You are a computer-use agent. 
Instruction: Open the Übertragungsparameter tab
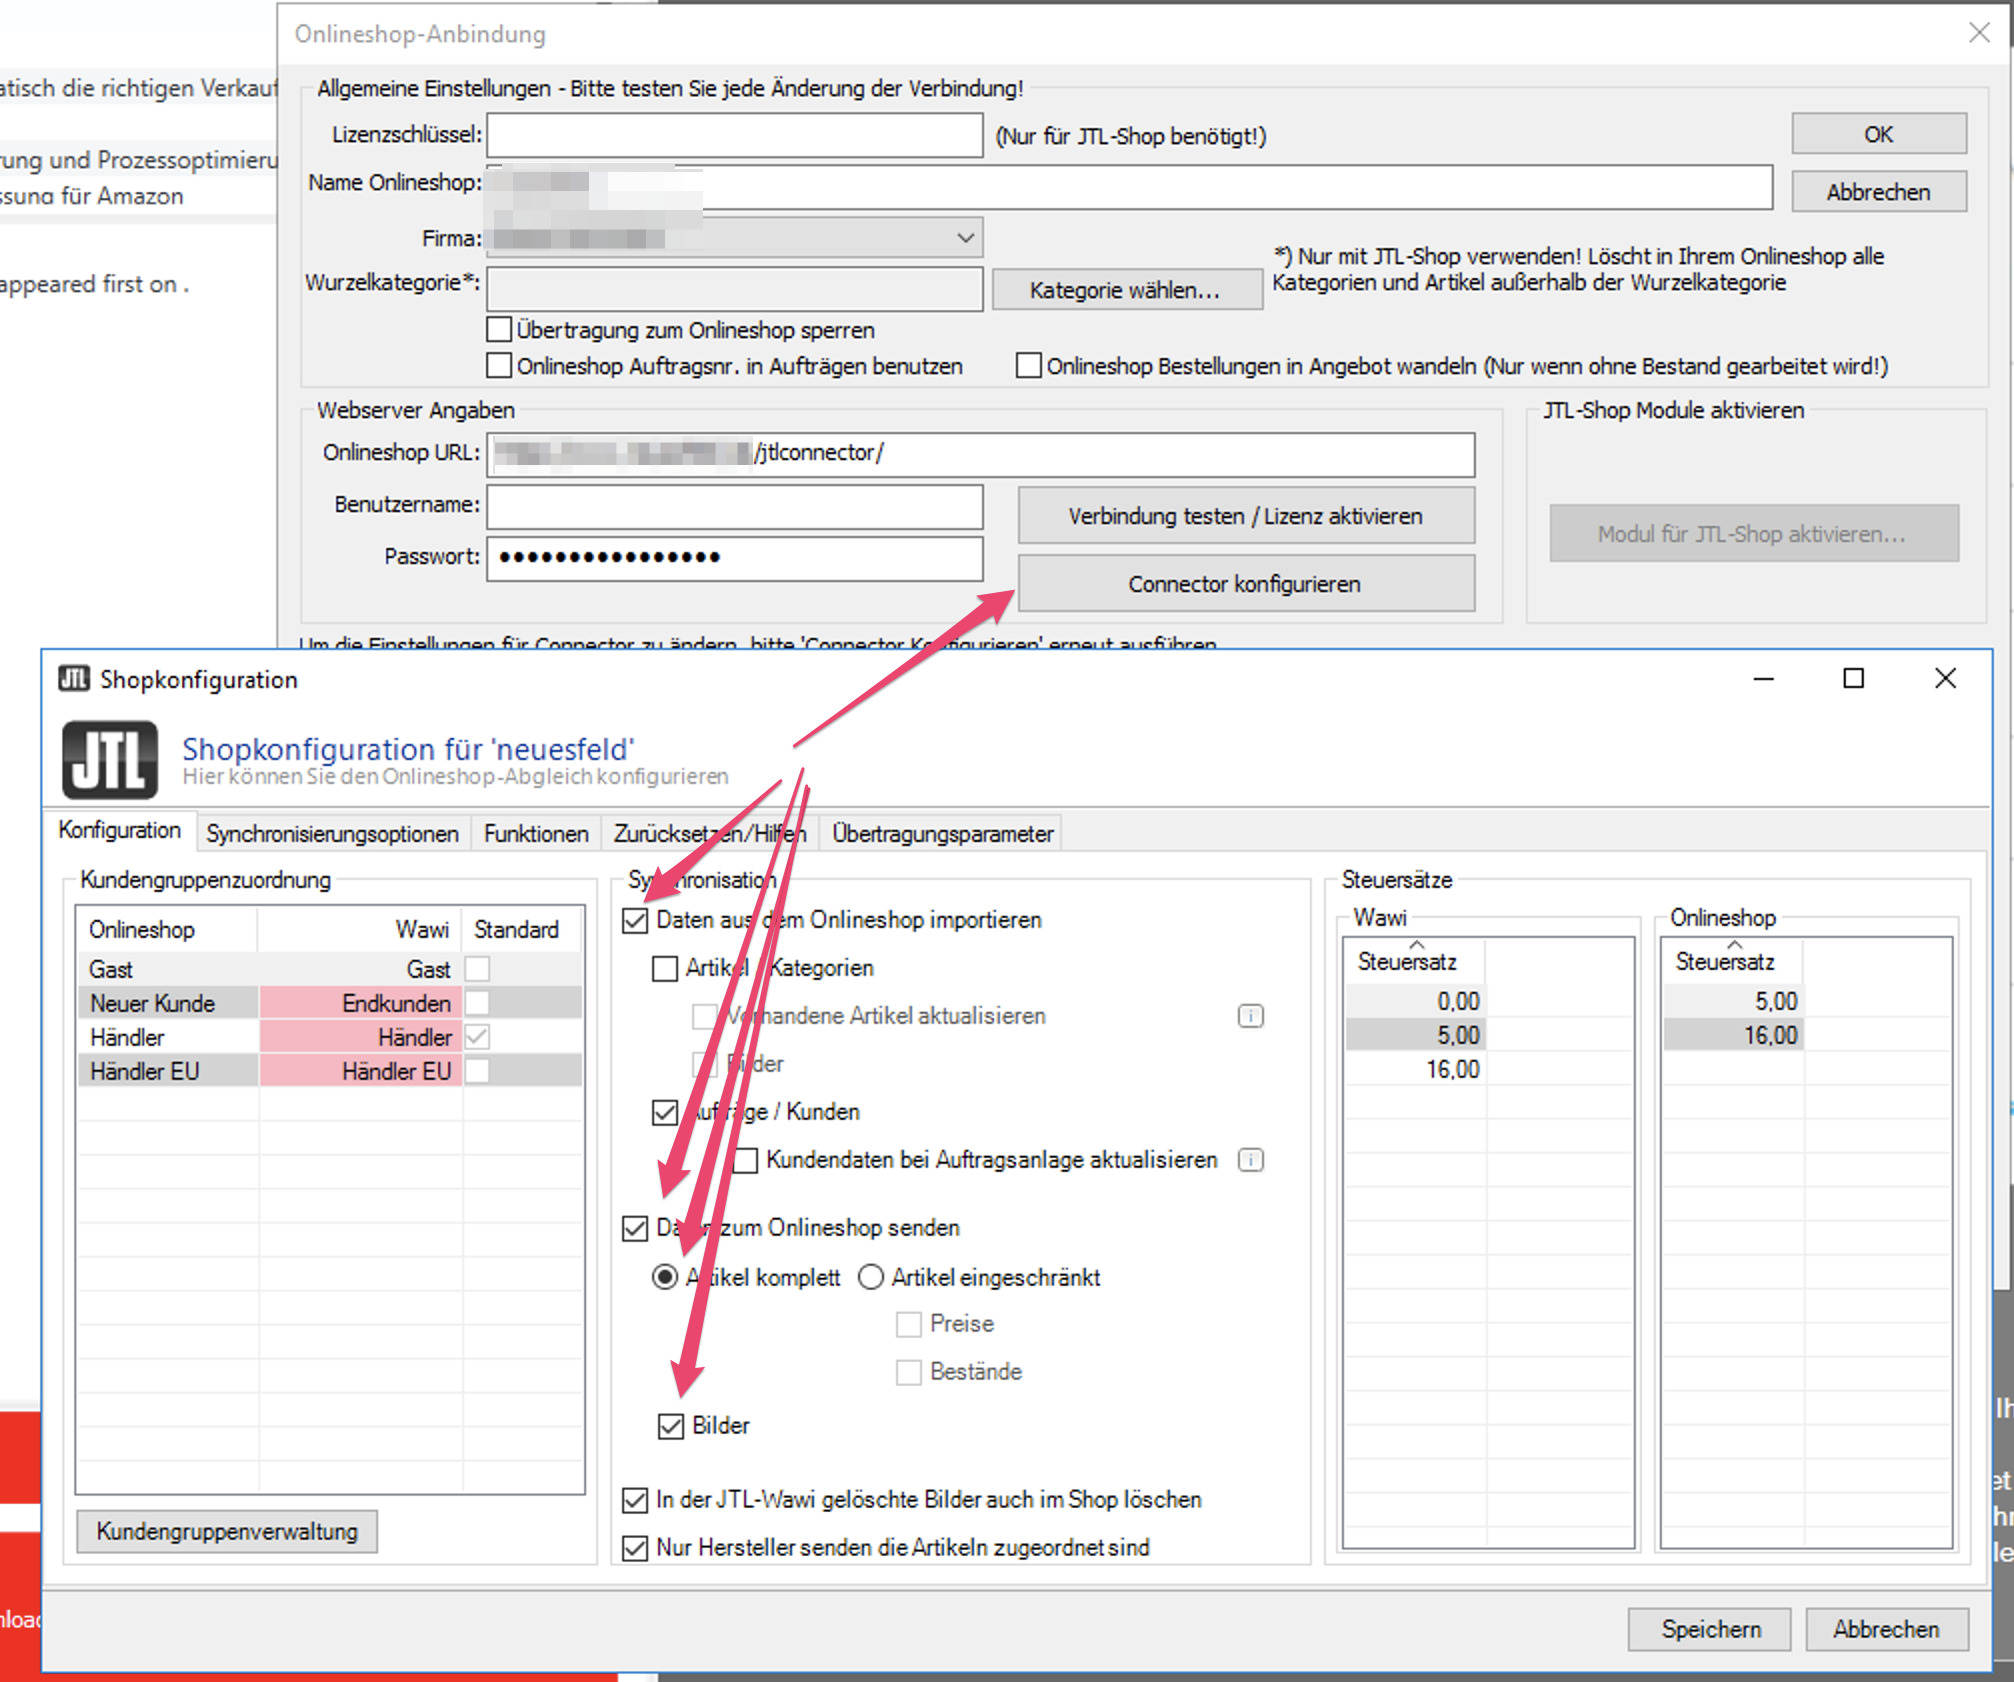pyautogui.click(x=942, y=833)
